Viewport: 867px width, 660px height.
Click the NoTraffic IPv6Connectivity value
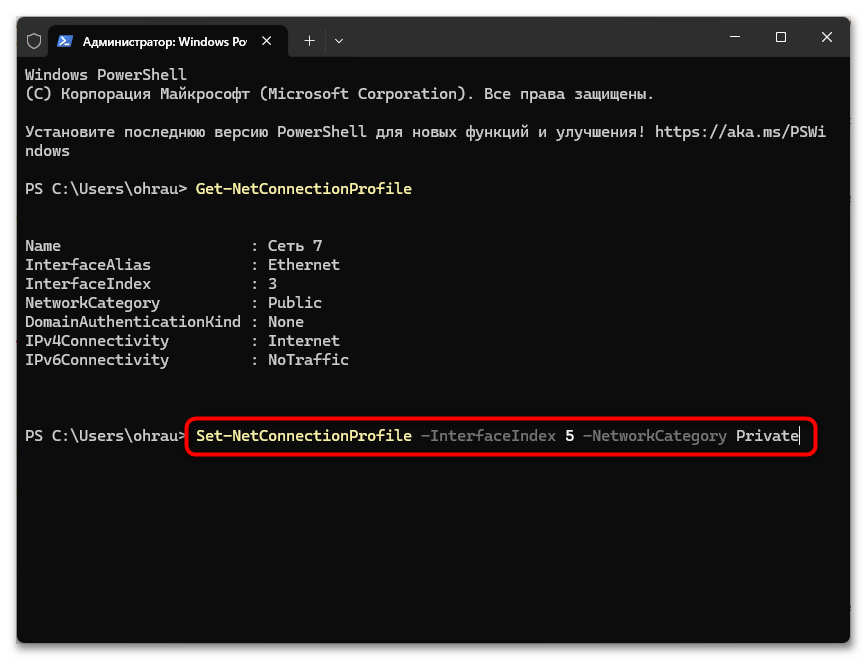pos(309,360)
